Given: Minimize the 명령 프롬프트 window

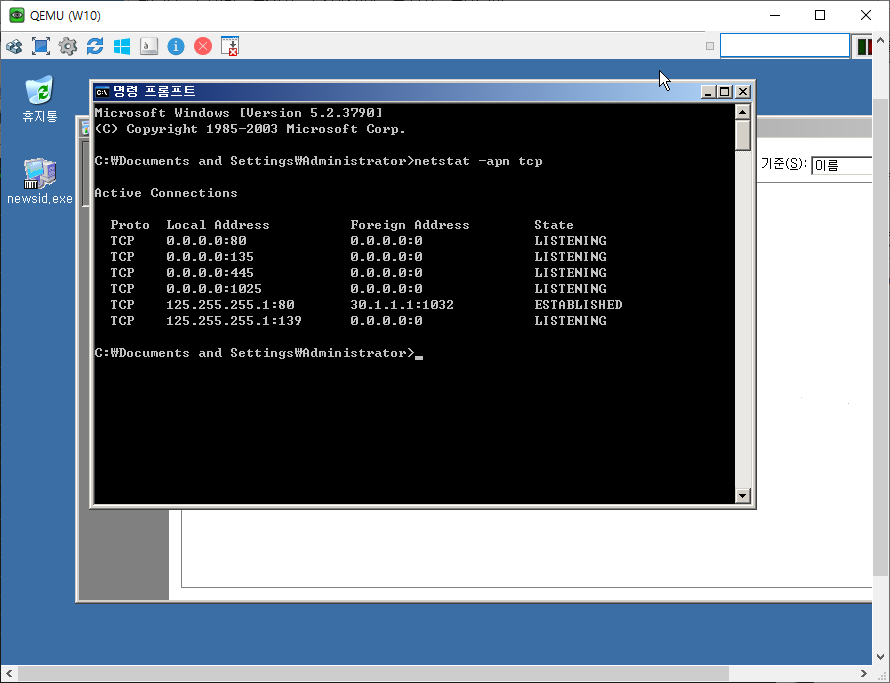Looking at the screenshot, I should click(x=707, y=92).
